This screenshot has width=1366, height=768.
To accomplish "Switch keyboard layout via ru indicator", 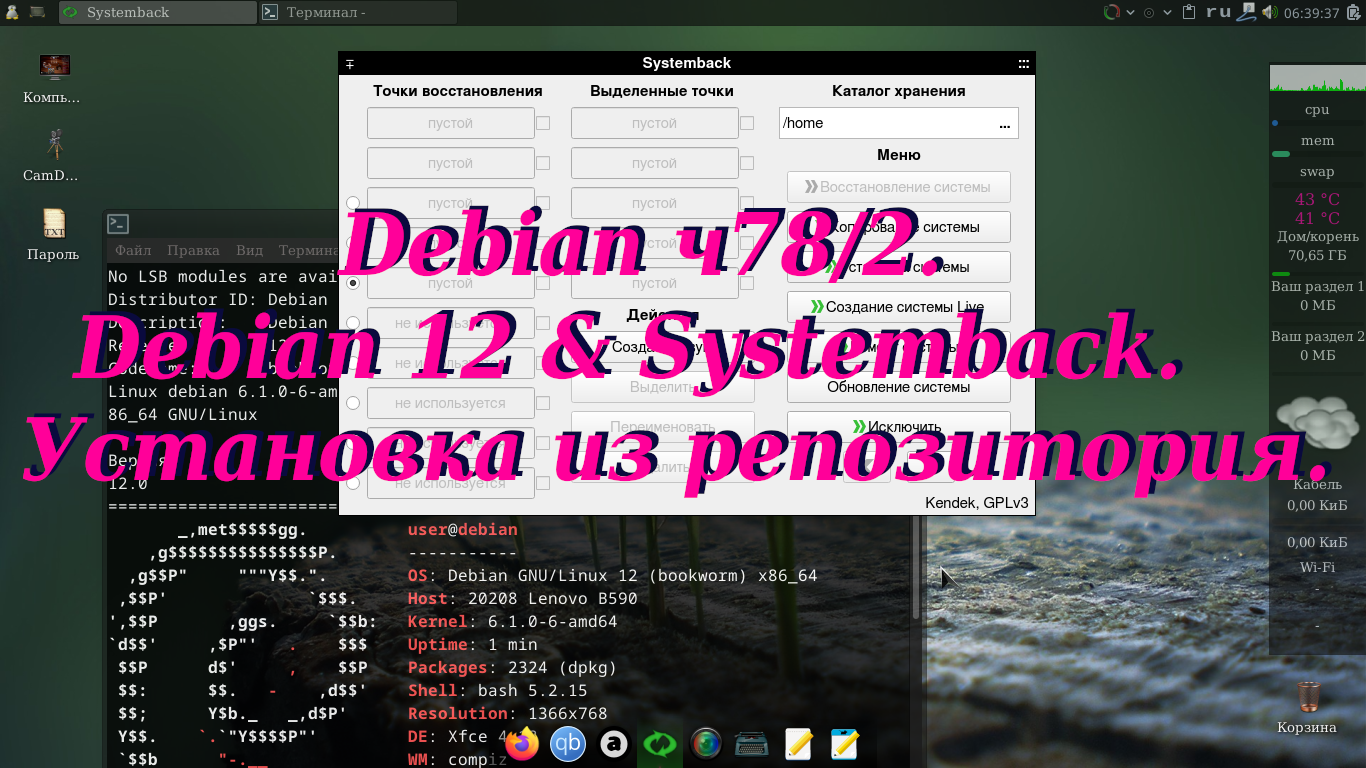I will click(1218, 12).
